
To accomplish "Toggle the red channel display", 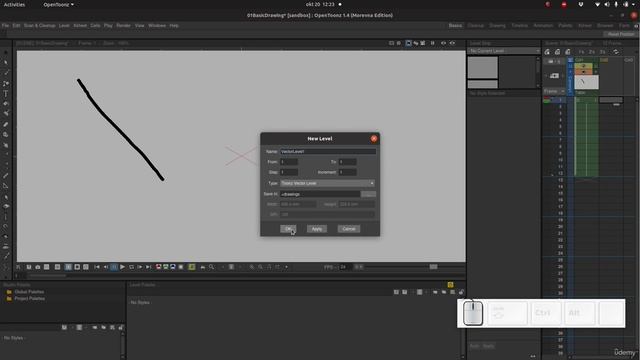I will click(158, 267).
